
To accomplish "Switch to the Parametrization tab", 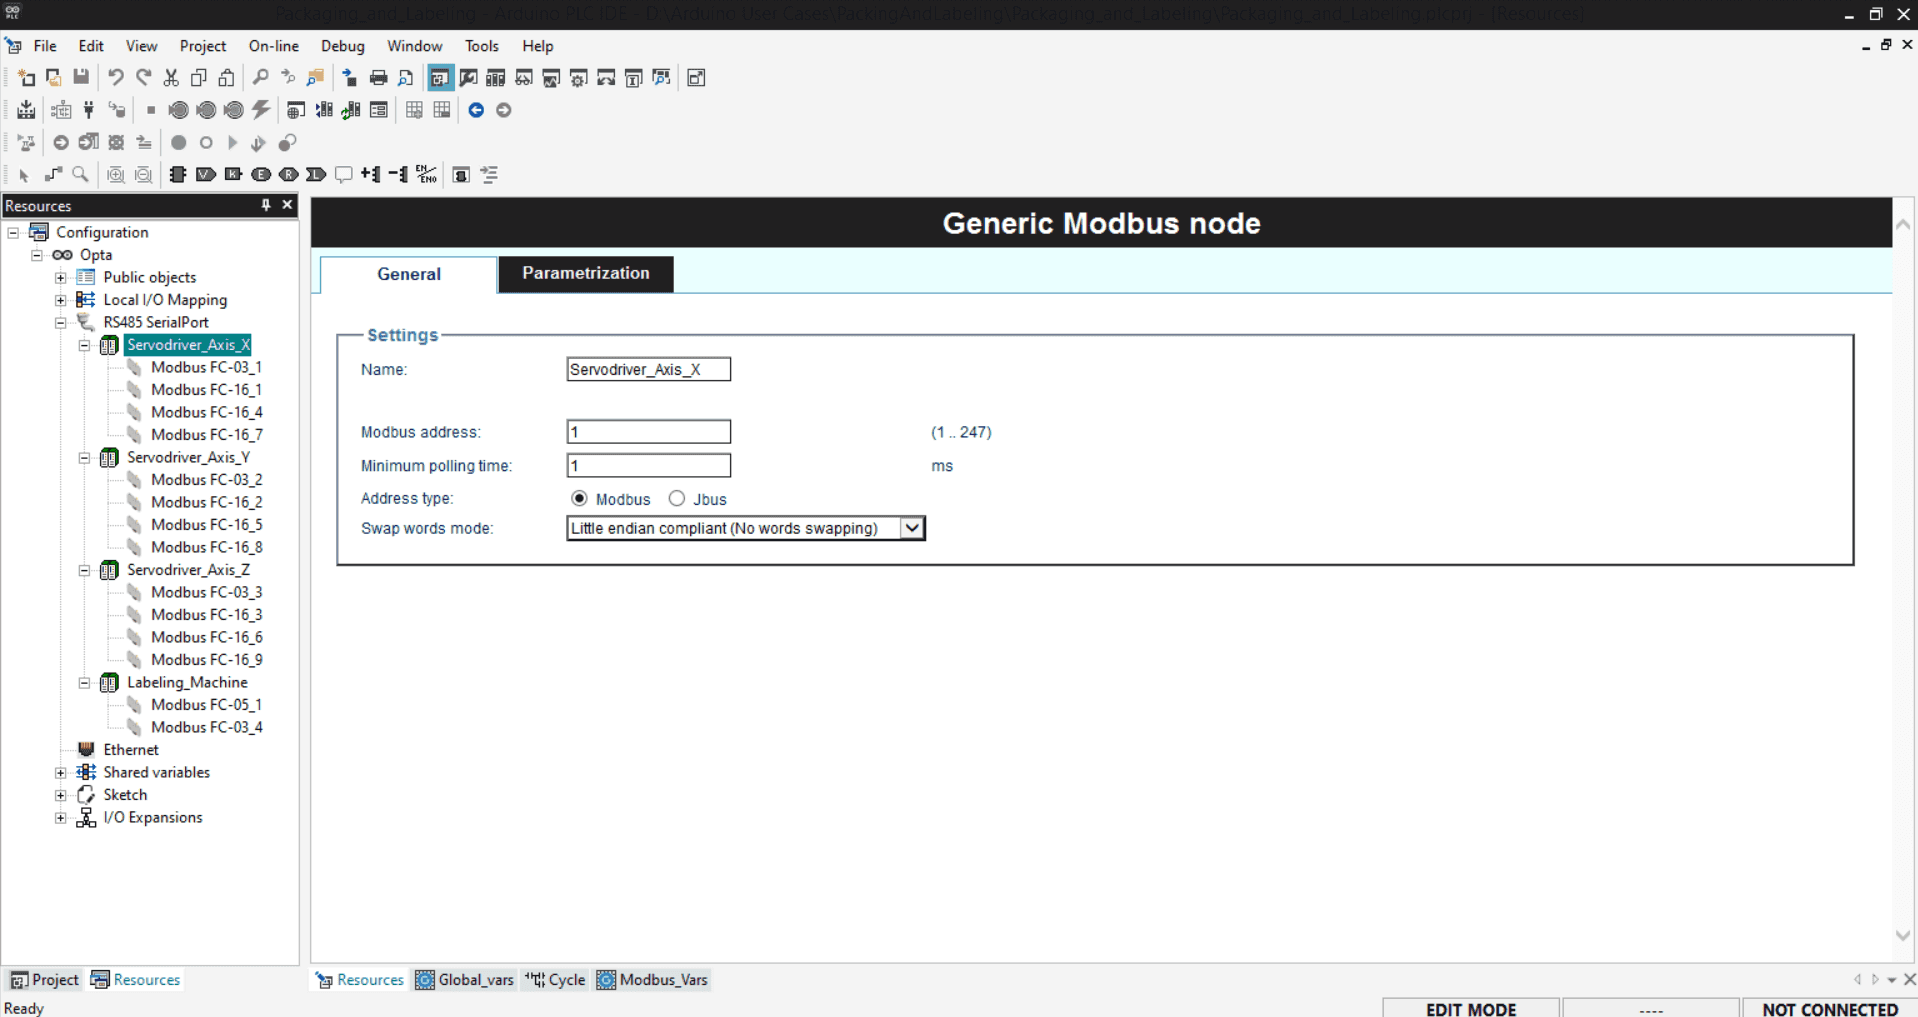I will tap(585, 273).
